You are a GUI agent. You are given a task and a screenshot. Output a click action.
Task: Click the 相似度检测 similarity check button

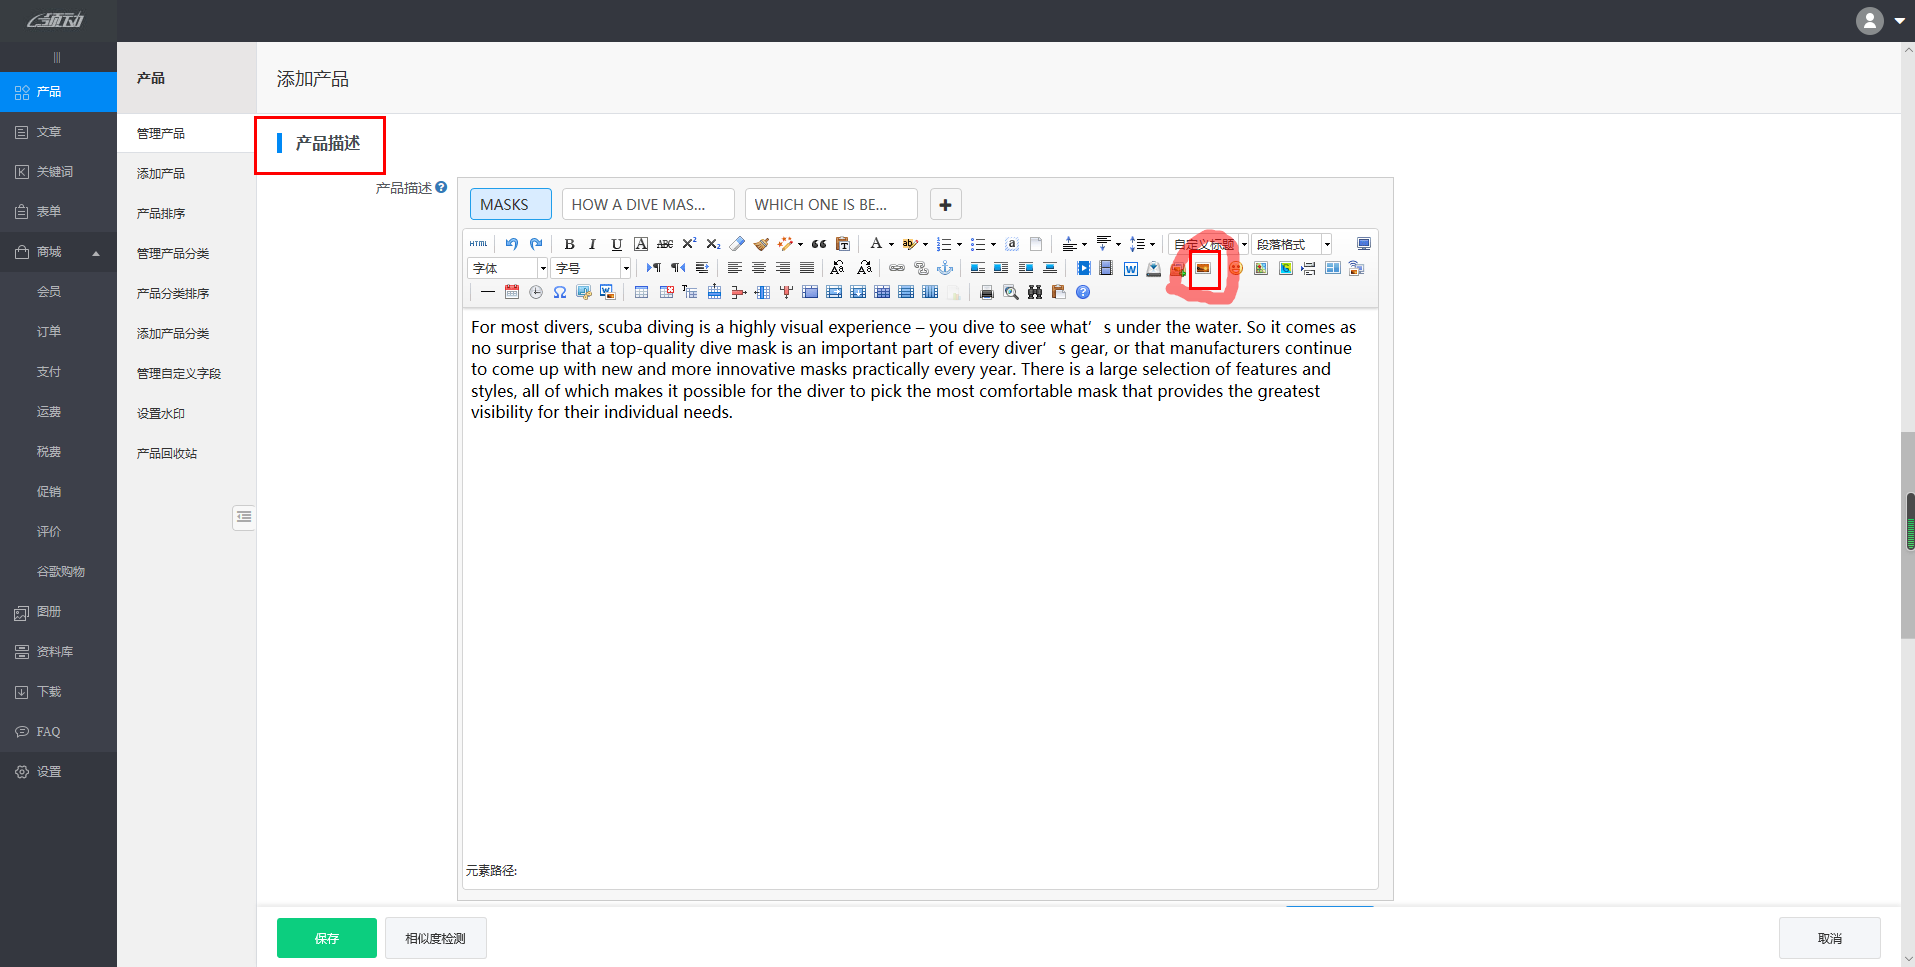[x=435, y=938]
